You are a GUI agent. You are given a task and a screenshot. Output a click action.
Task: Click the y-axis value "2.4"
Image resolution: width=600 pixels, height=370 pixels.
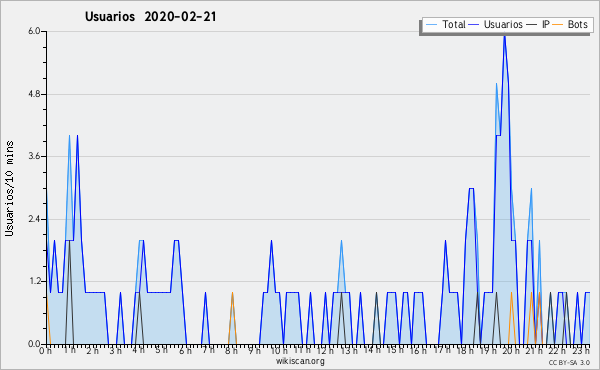pos(34,219)
